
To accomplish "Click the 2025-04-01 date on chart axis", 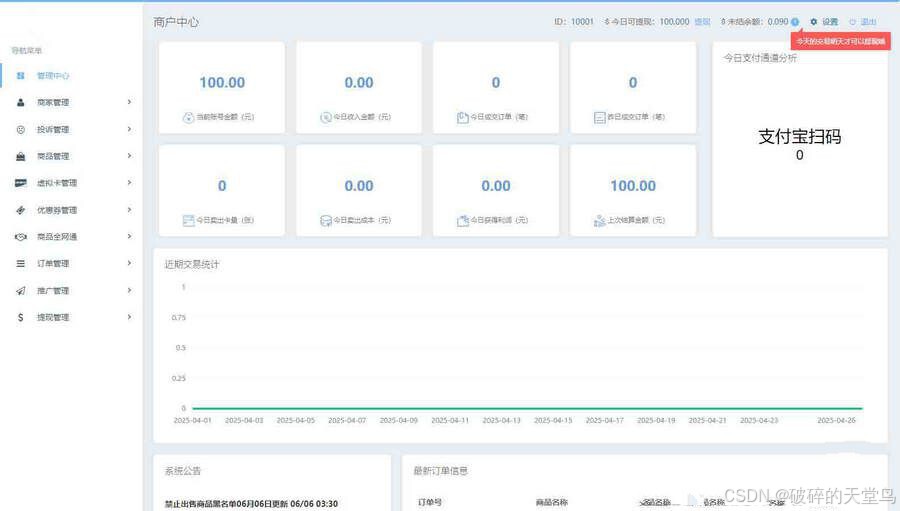I will click(x=192, y=420).
